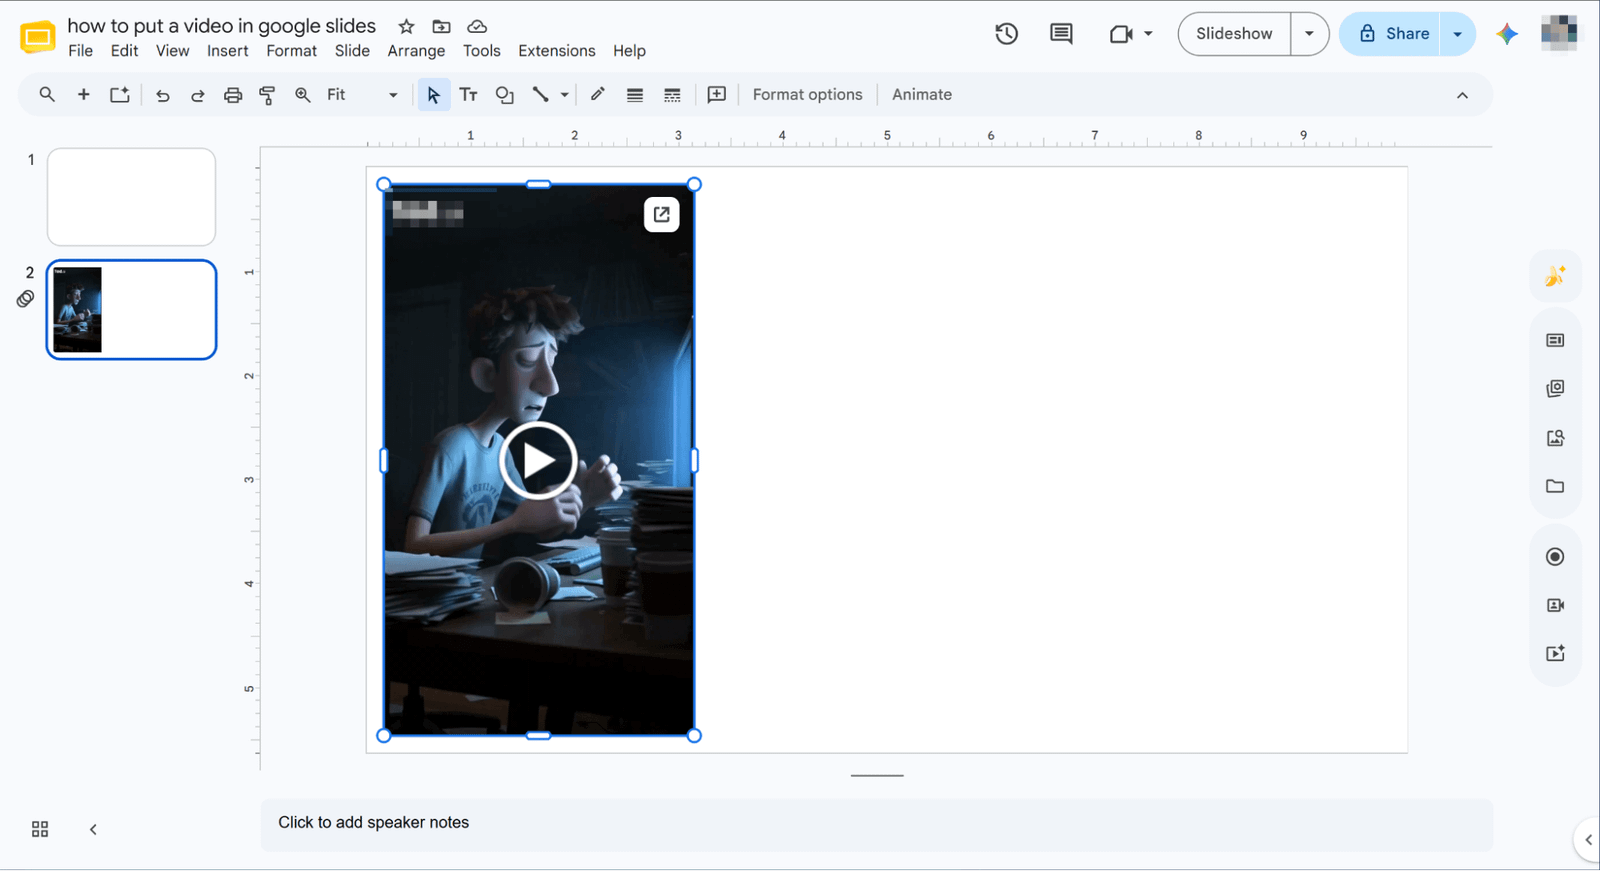Open the Arrange menu
Viewport: 1600px width, 871px height.
416,51
